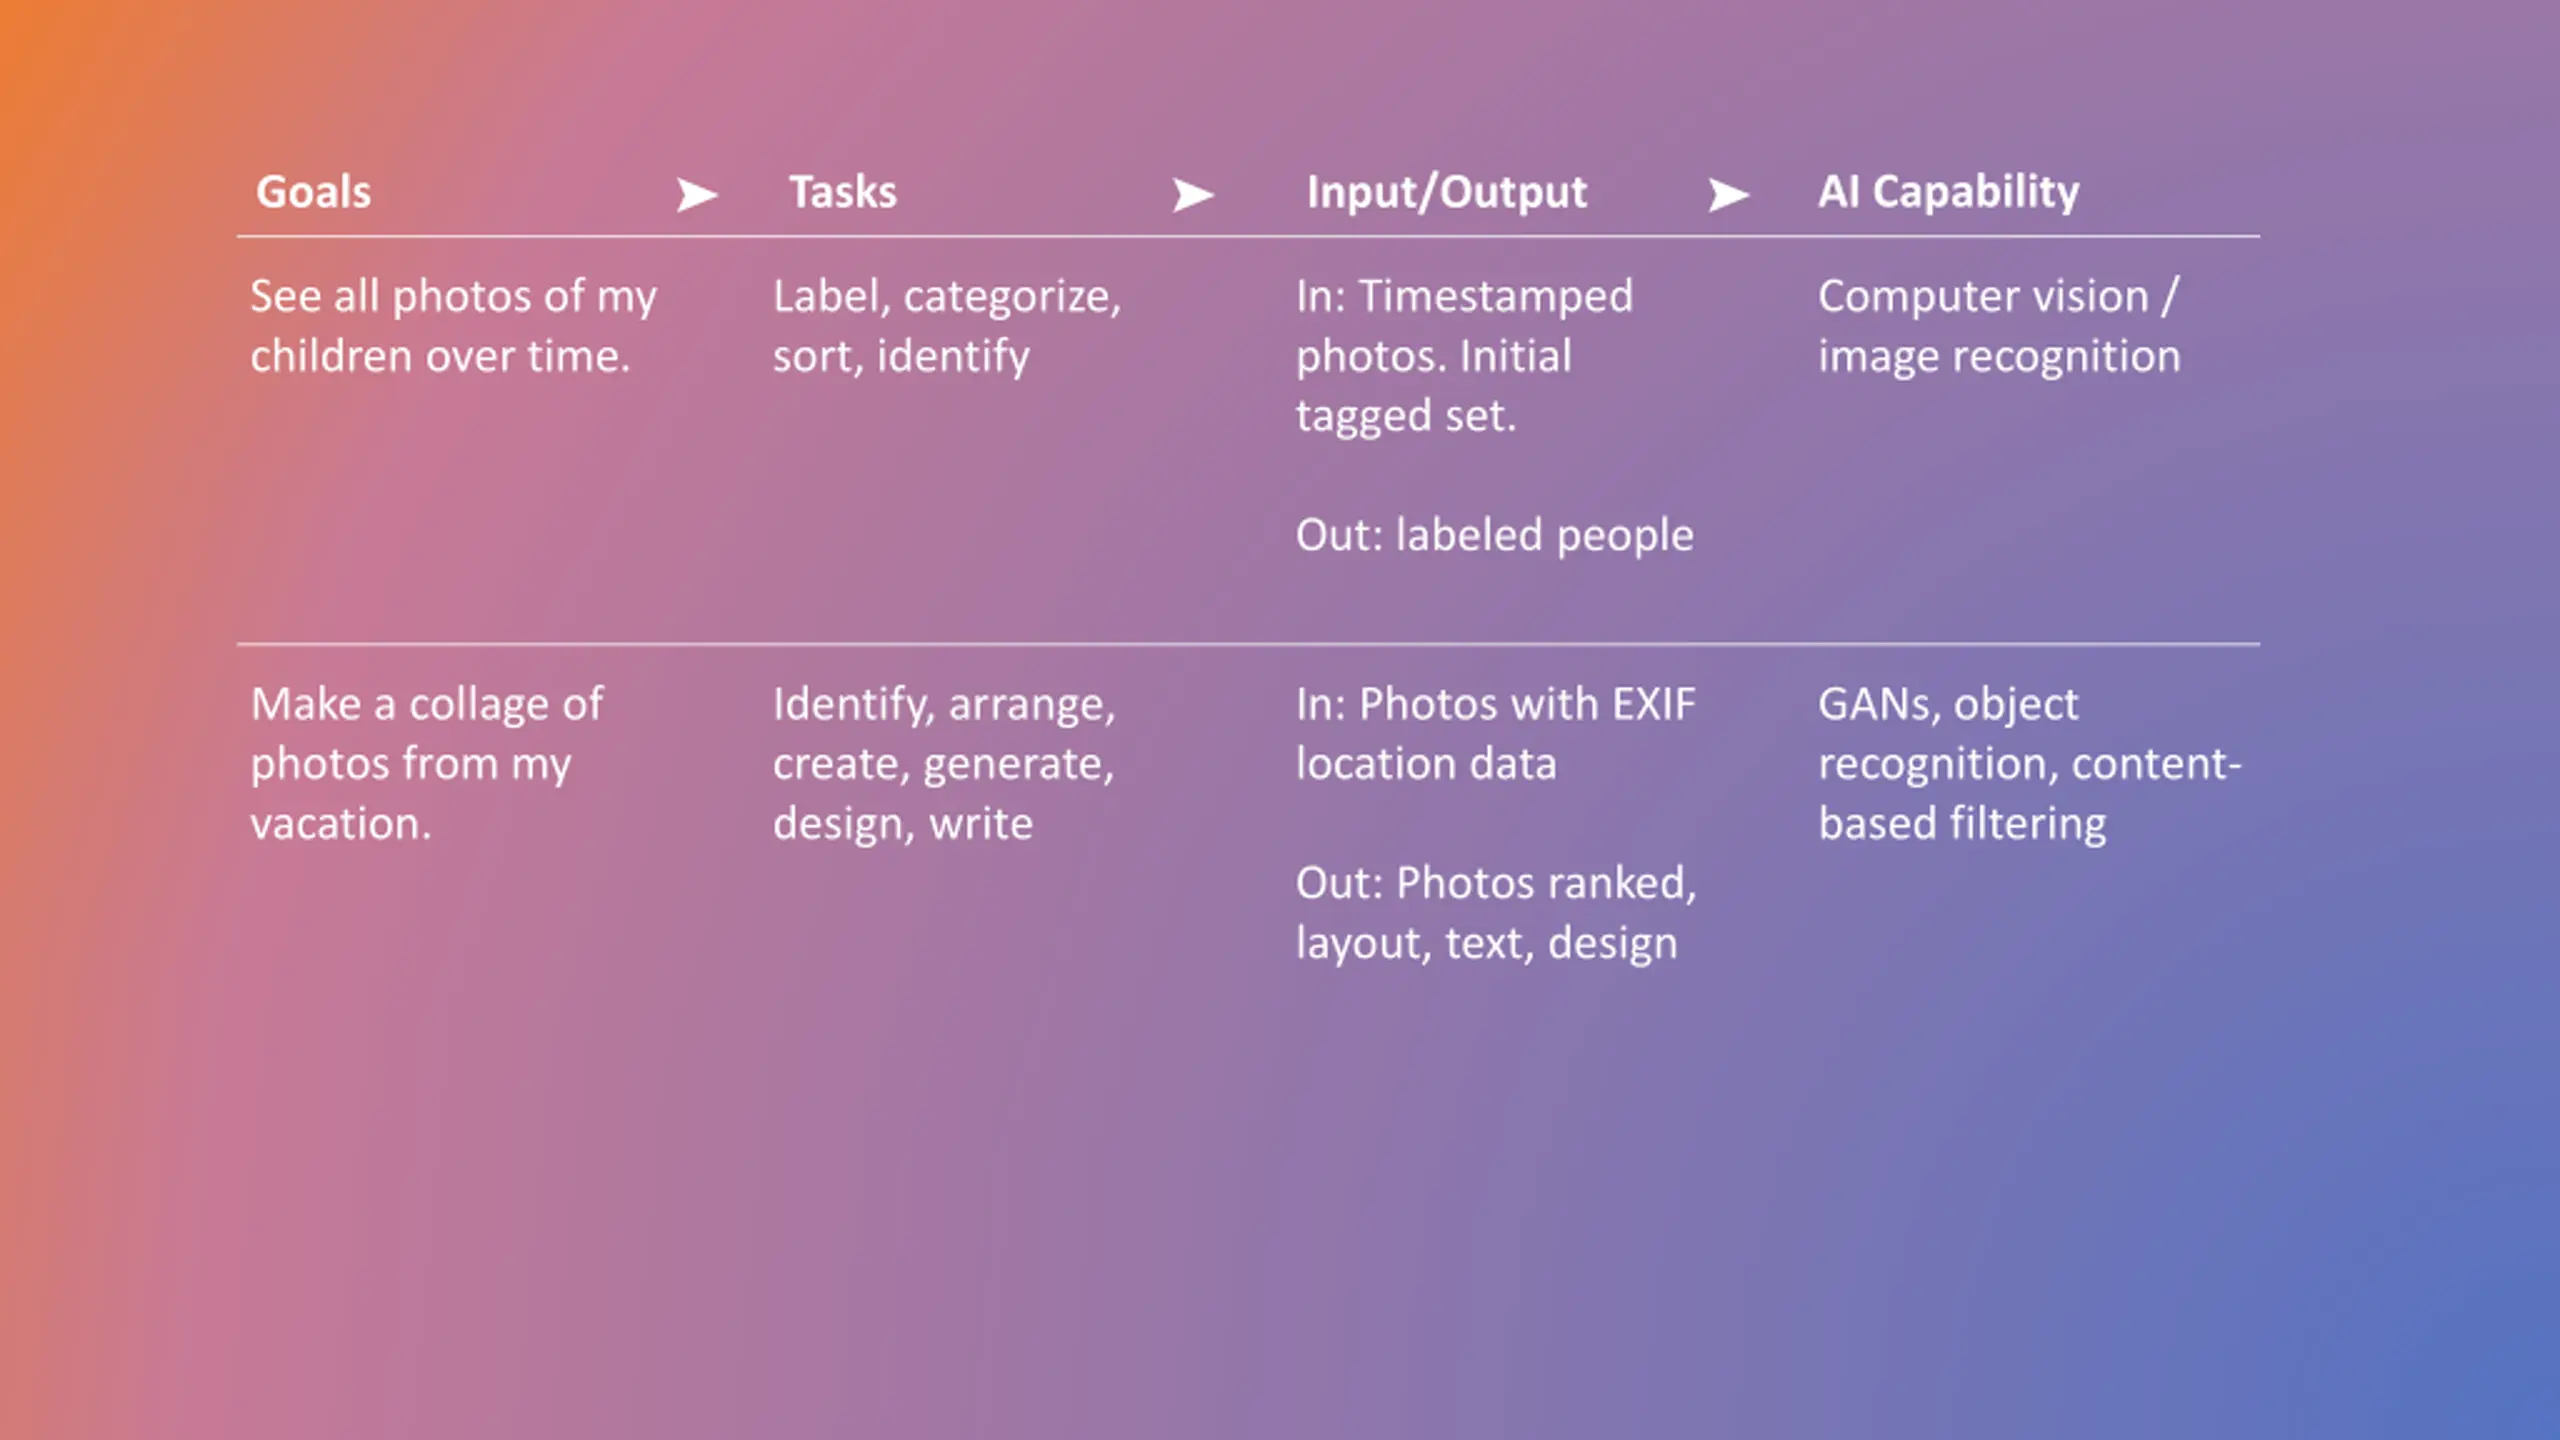Click the arrow between Tasks and Input/Output
Screen dimensions: 2560x1440
coord(1193,194)
